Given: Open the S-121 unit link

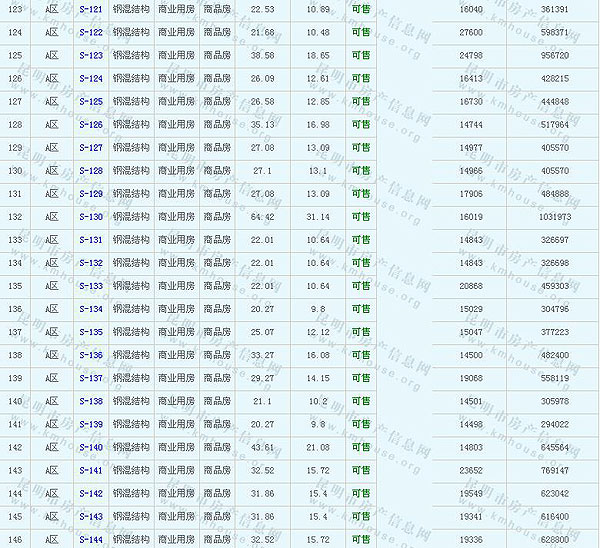Looking at the screenshot, I should pyautogui.click(x=91, y=9).
